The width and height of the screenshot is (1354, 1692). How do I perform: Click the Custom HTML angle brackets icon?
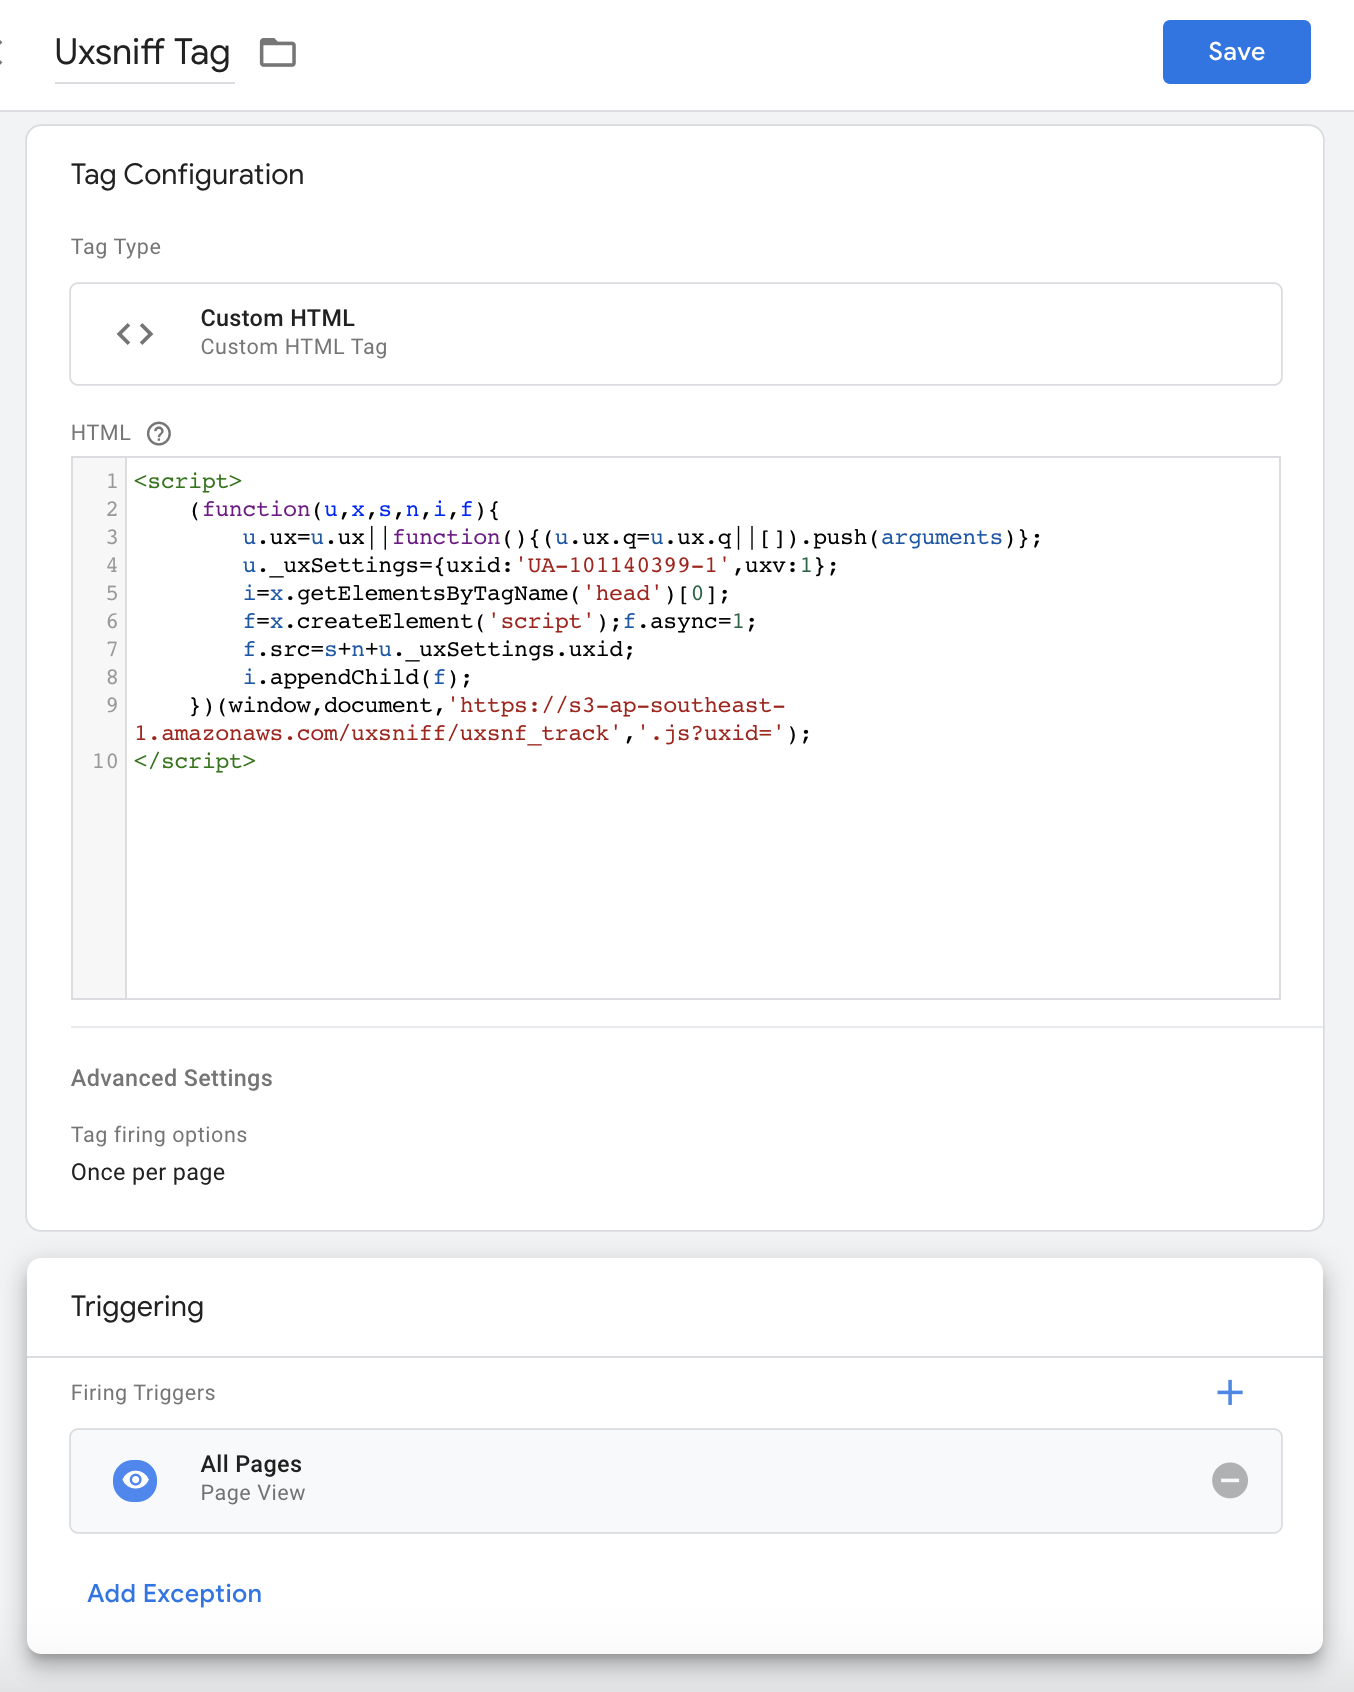pyautogui.click(x=135, y=333)
